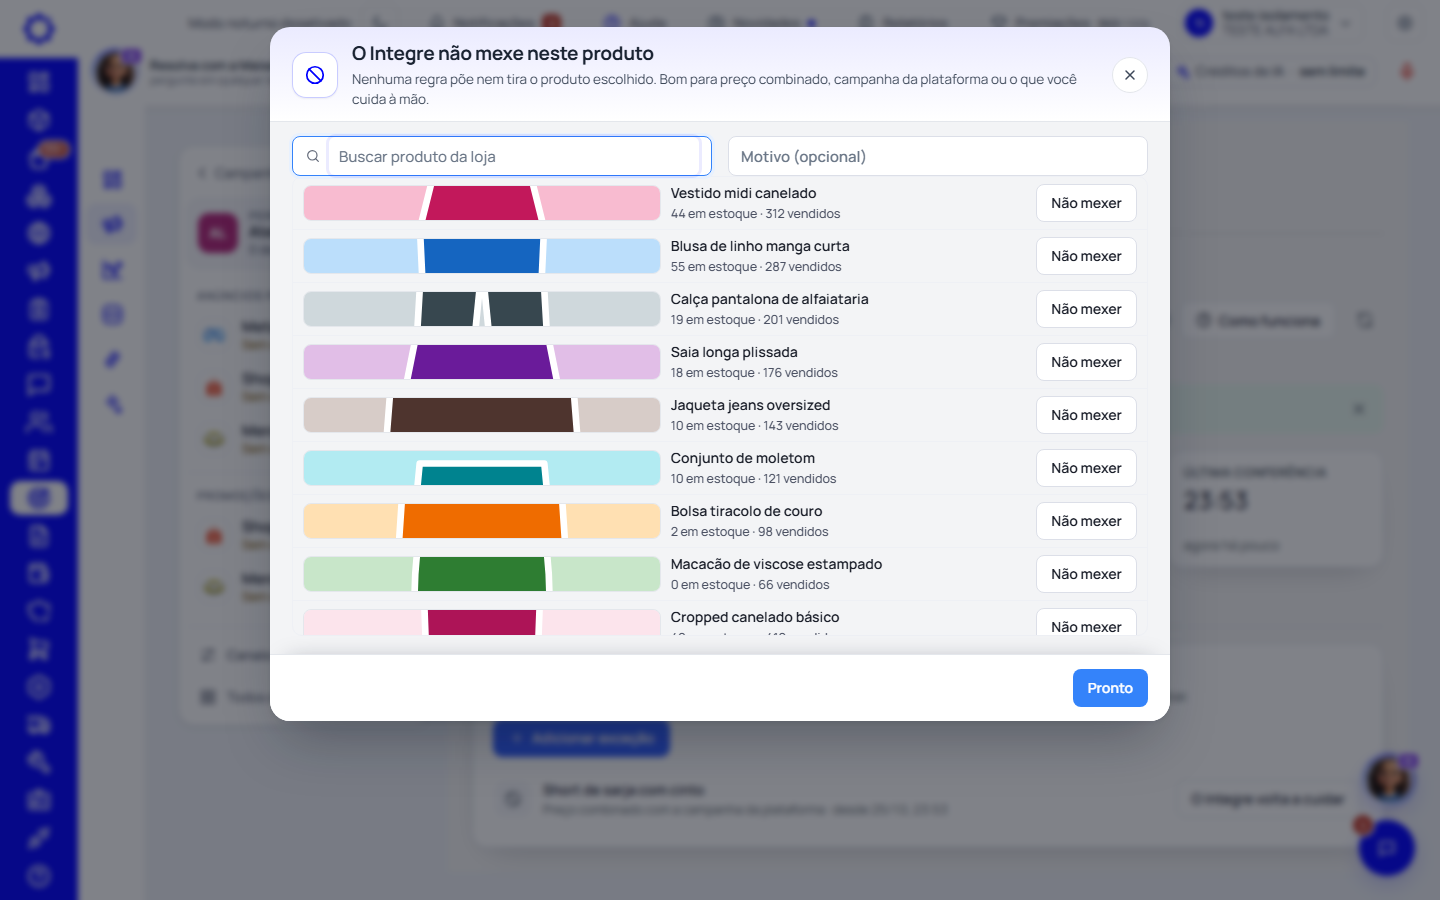Image resolution: width=1440 pixels, height=900 pixels.
Task: Click the '19 em estoque · 201 vendidos' line
Action: [x=755, y=320]
